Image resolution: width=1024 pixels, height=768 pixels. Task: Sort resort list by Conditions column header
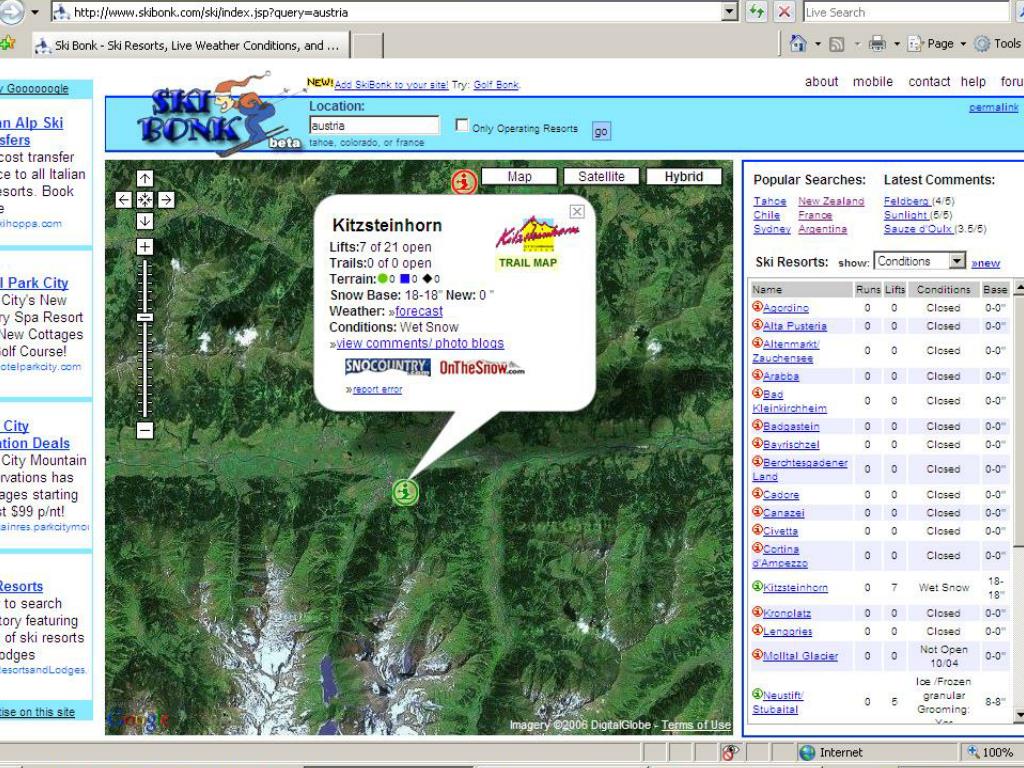tap(943, 289)
